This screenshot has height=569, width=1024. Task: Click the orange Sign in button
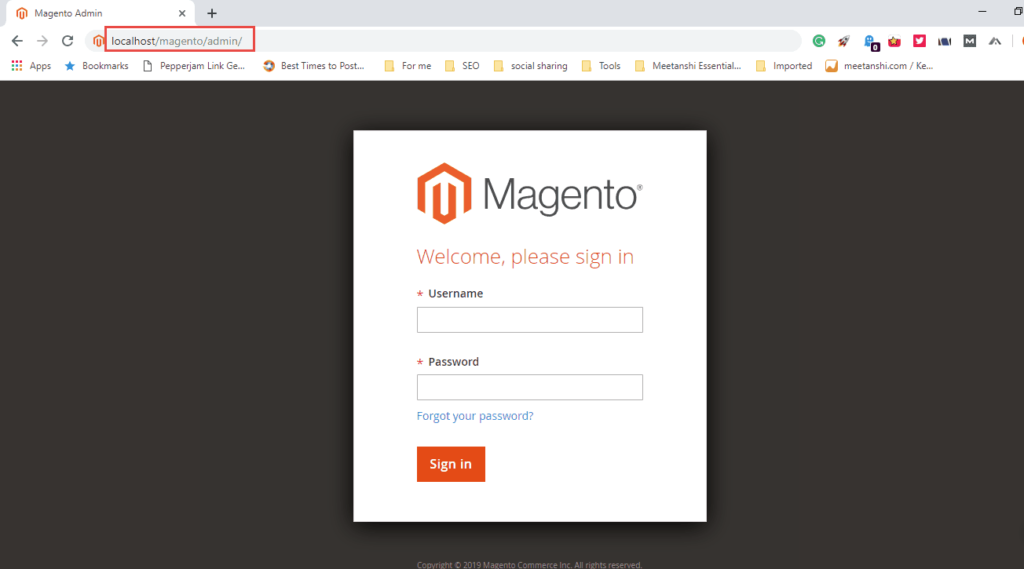[451, 464]
